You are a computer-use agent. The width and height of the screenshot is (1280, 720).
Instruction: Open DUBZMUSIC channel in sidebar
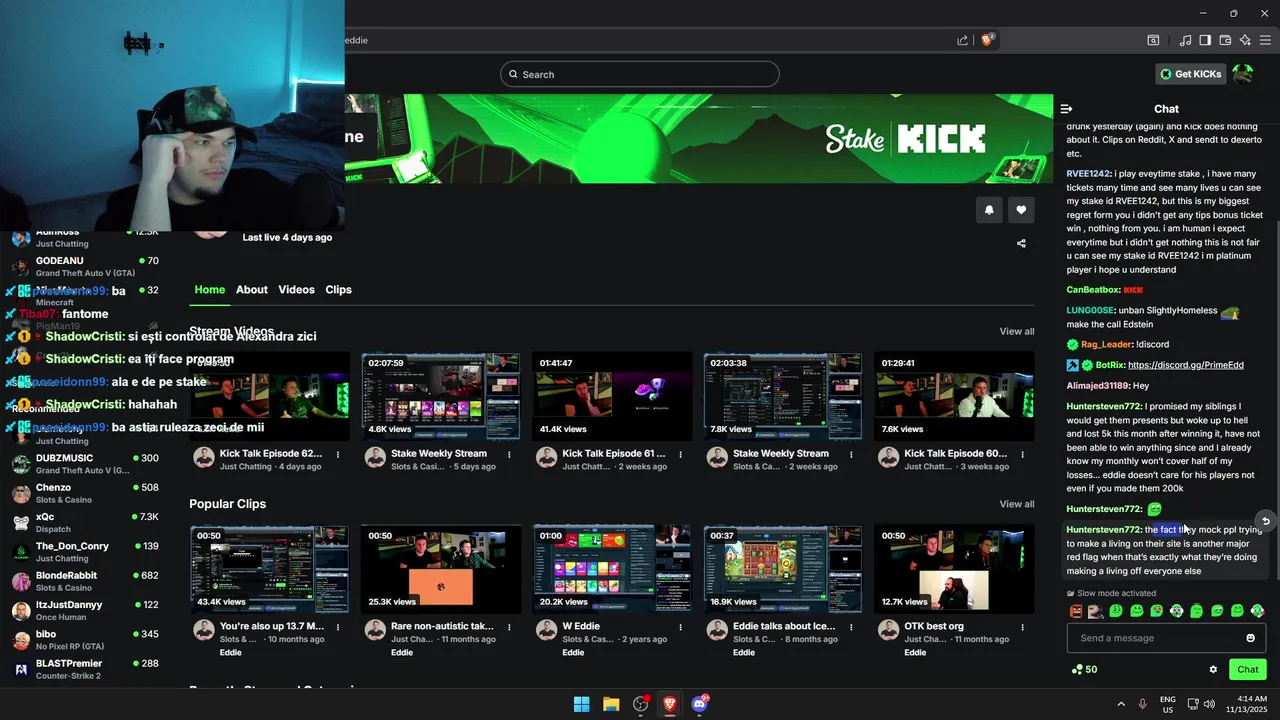86,464
